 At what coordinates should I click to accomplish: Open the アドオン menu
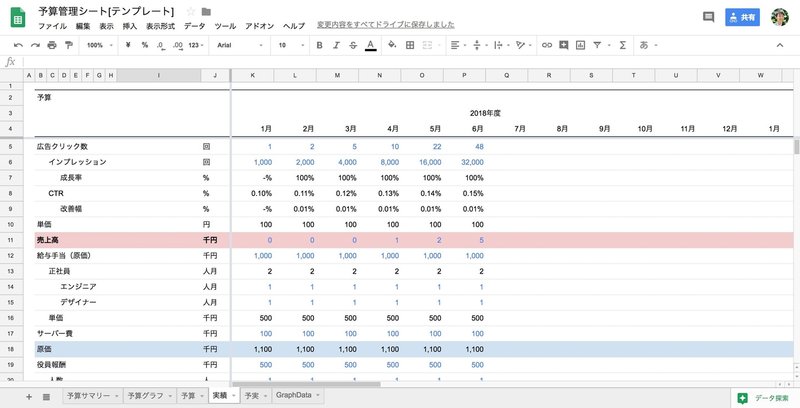click(259, 26)
